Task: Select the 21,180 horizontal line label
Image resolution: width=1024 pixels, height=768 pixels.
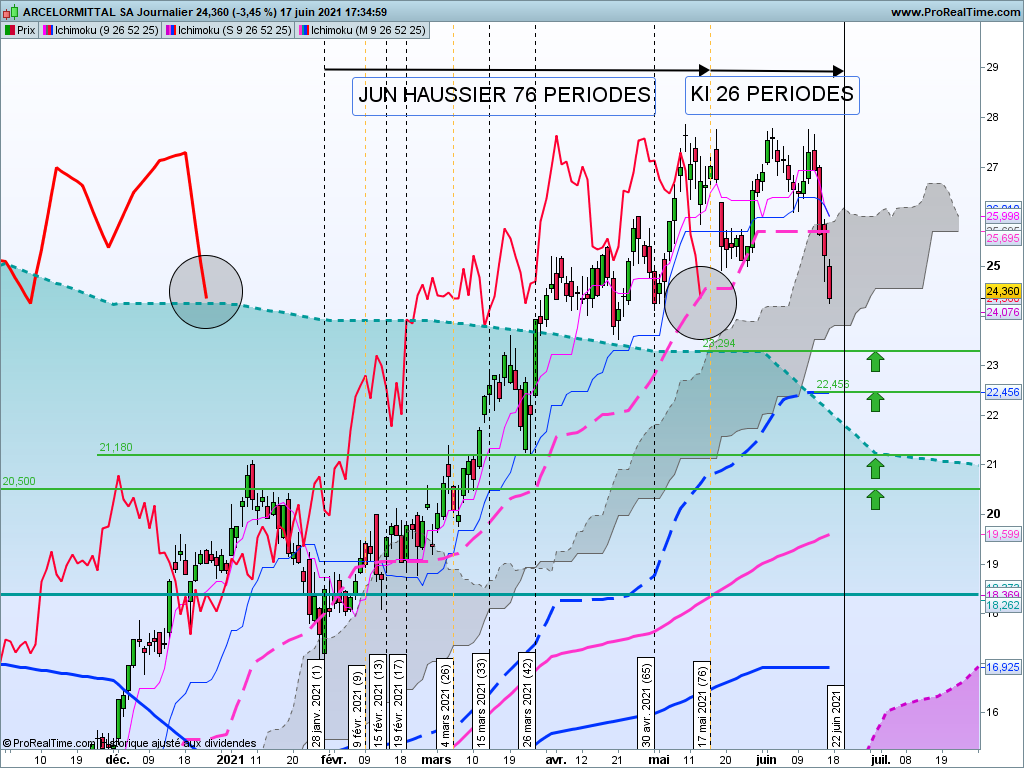Action: click(116, 447)
